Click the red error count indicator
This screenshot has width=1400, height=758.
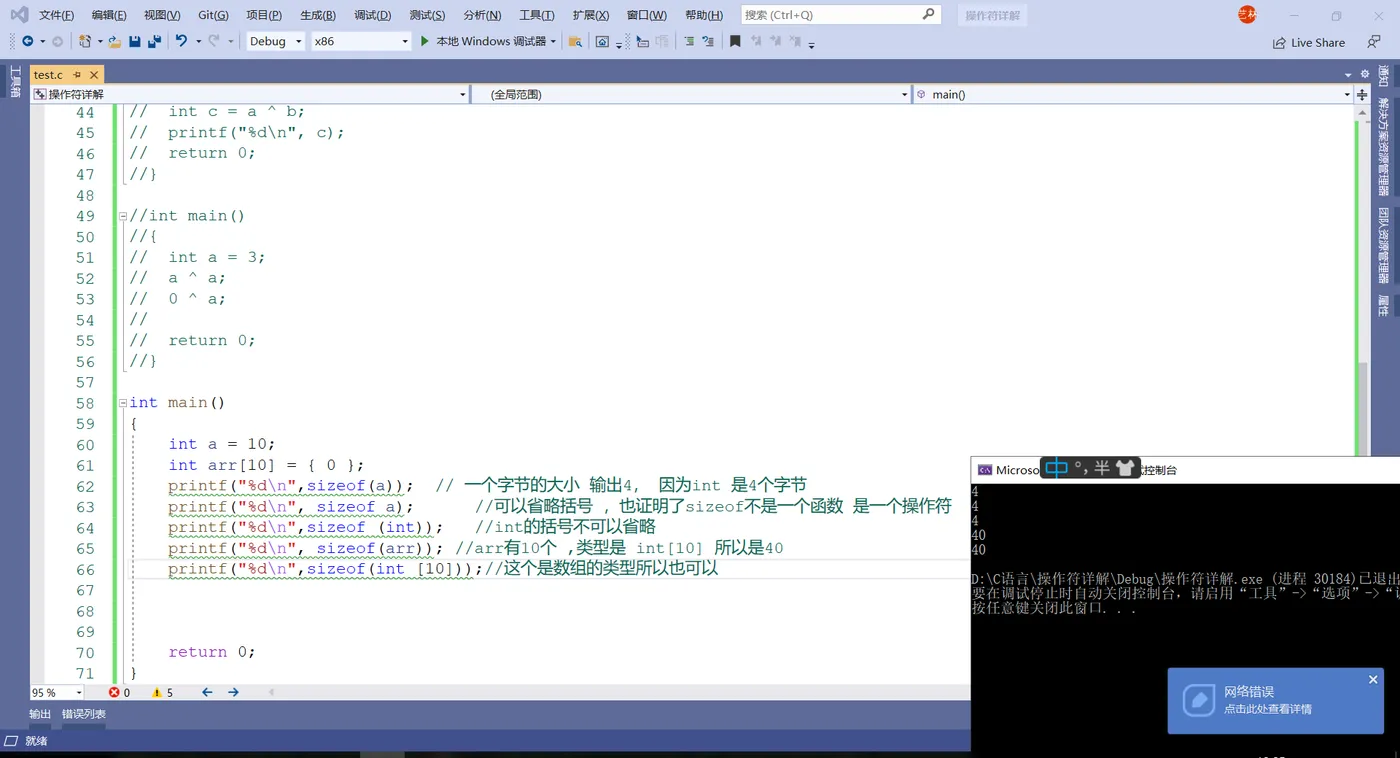pos(119,692)
